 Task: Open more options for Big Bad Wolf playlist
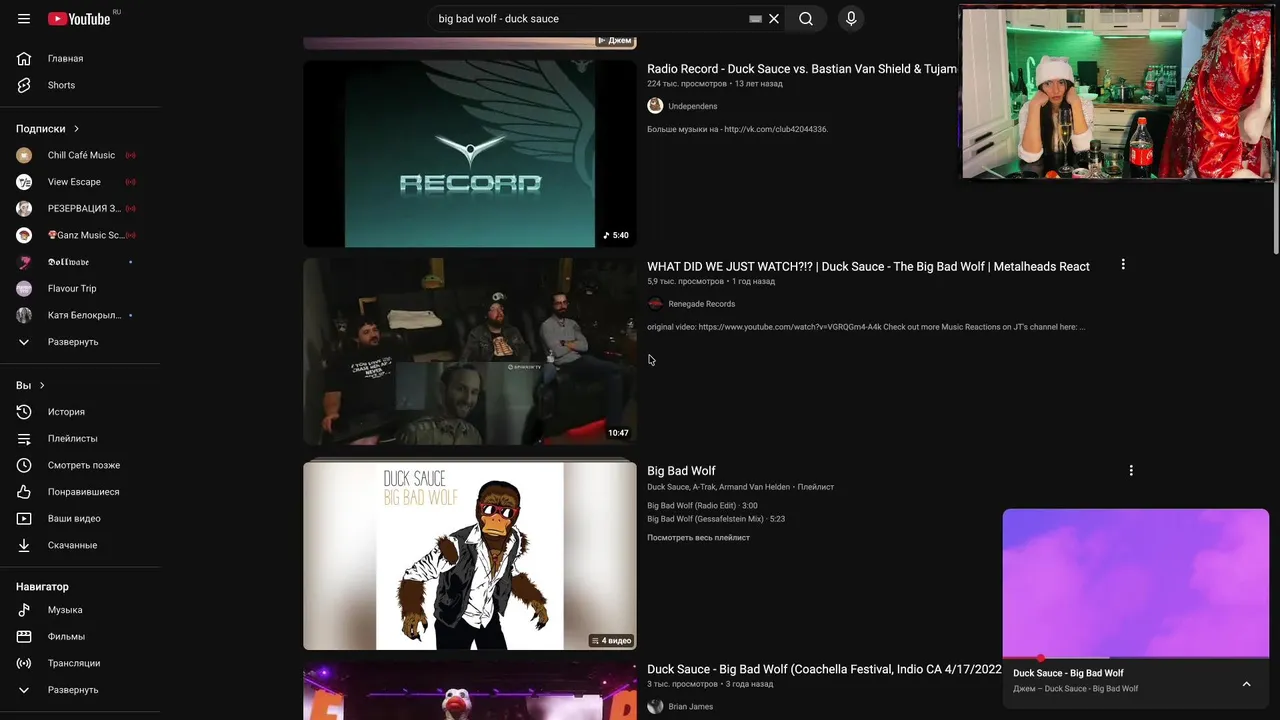[1131, 470]
